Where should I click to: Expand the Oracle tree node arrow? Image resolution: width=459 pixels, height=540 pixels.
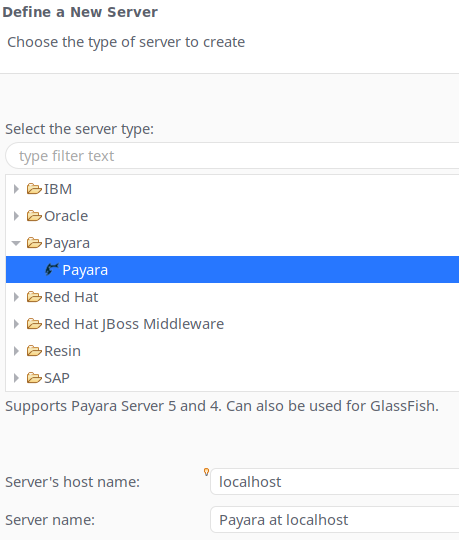pyautogui.click(x=16, y=216)
